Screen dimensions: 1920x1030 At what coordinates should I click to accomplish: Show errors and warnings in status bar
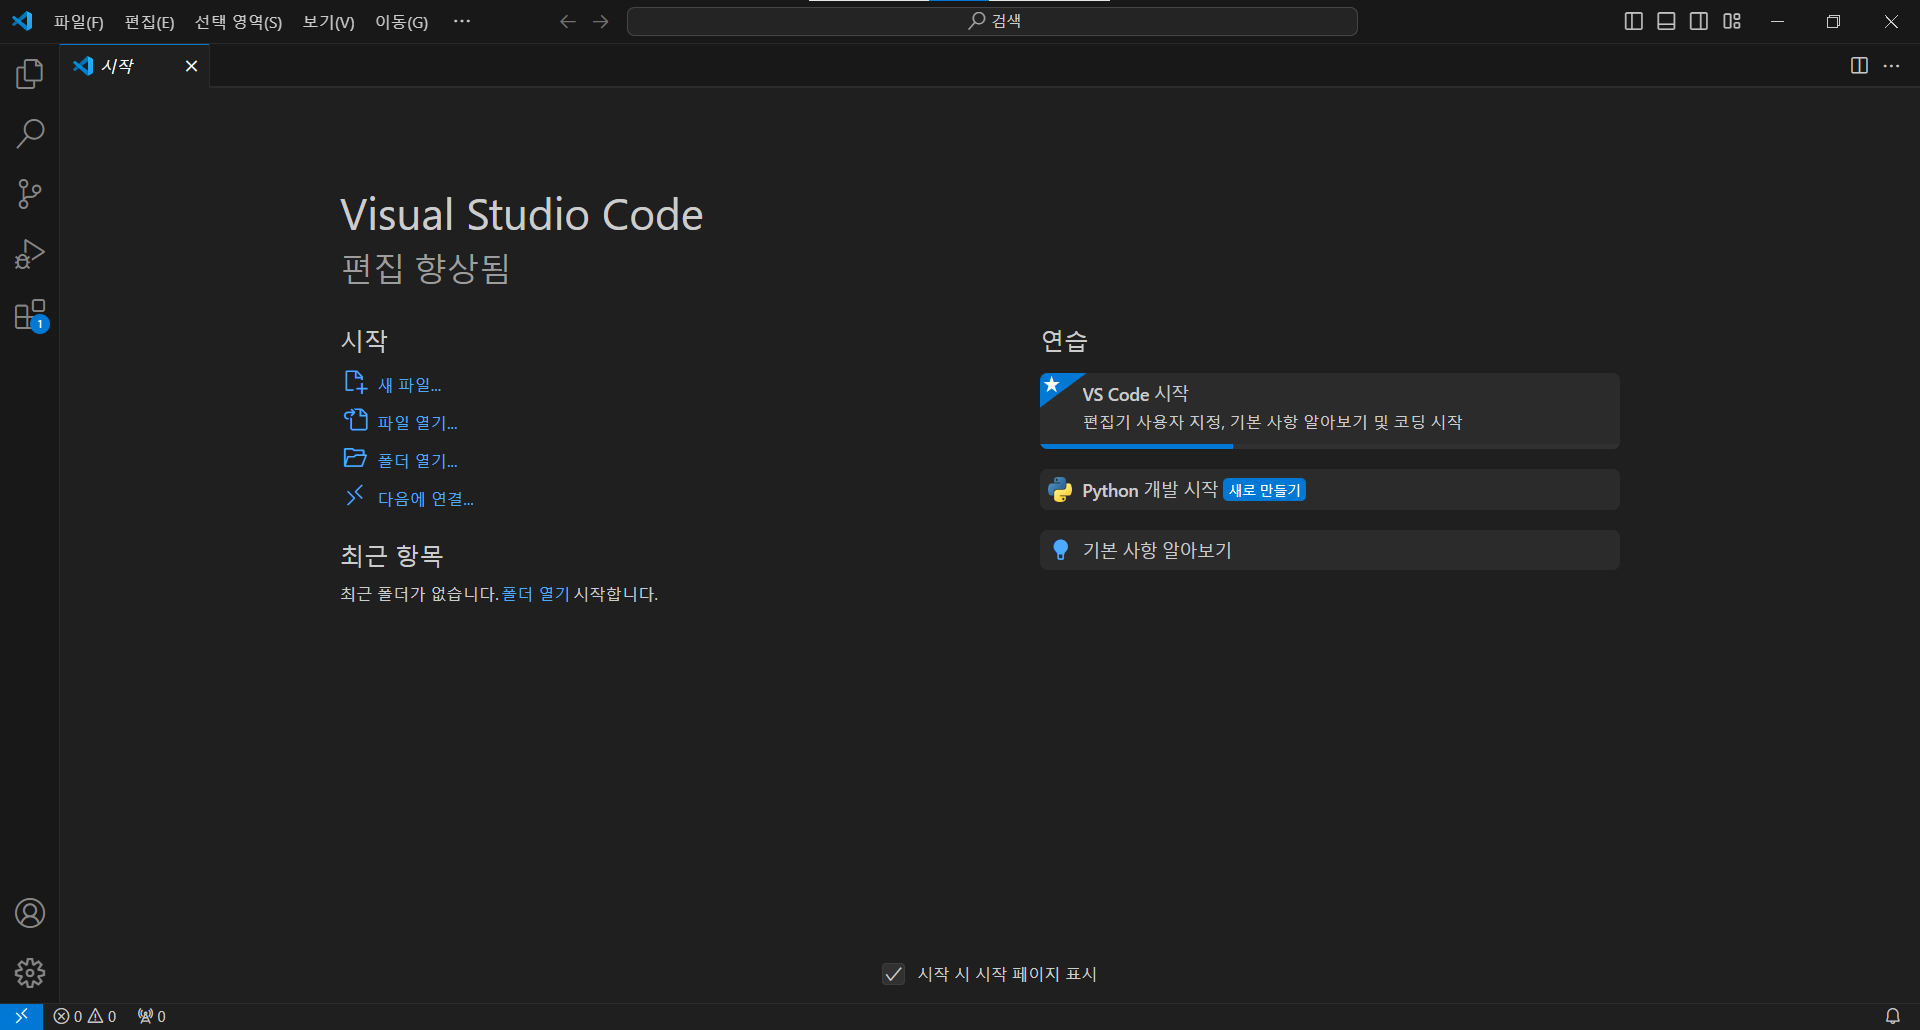click(x=85, y=1016)
